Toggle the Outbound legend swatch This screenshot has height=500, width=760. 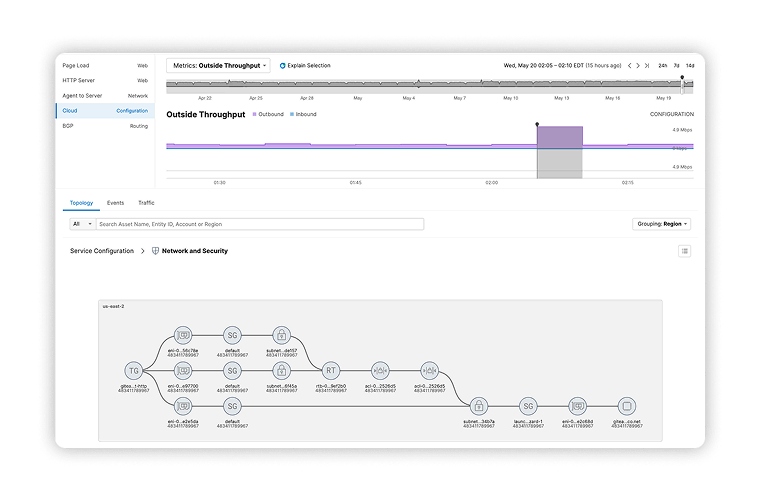(x=254, y=114)
